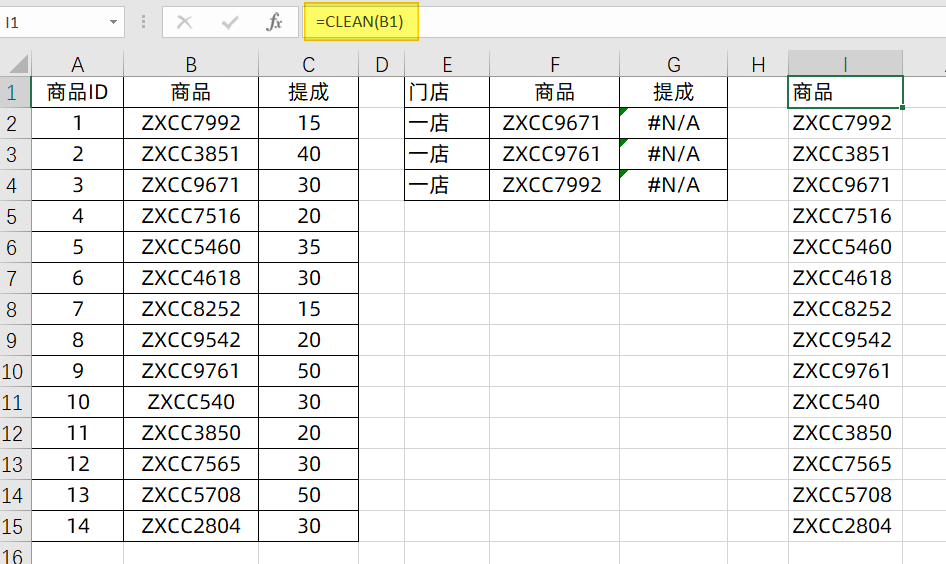Select row 5 header
946x564 pixels.
15,216
